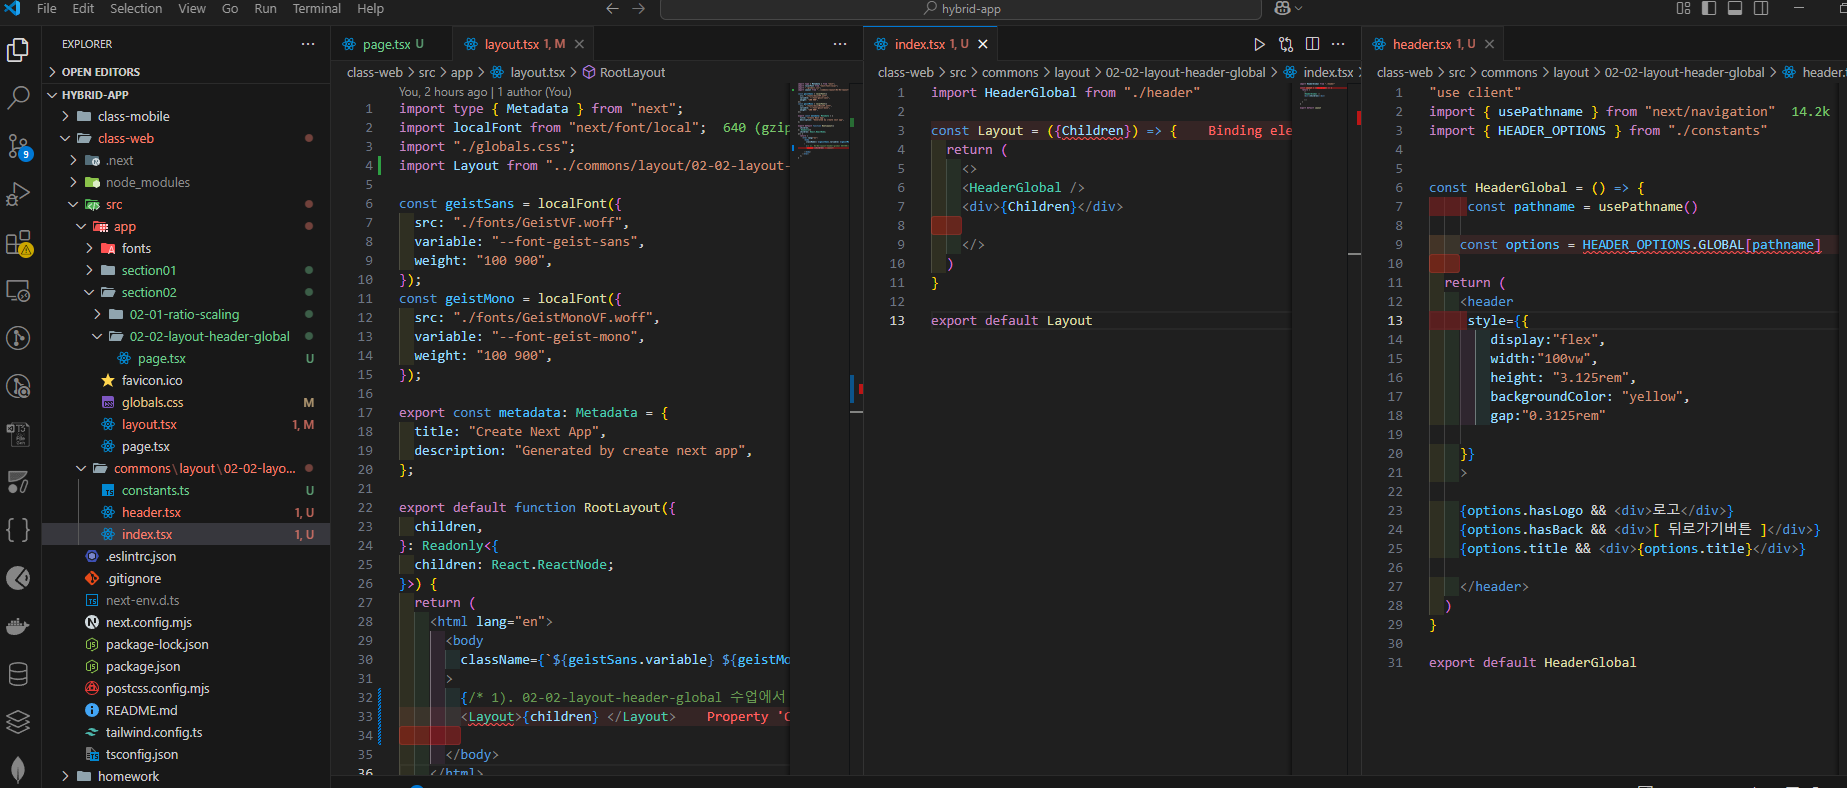Open the database cylinder icon view

[18, 675]
